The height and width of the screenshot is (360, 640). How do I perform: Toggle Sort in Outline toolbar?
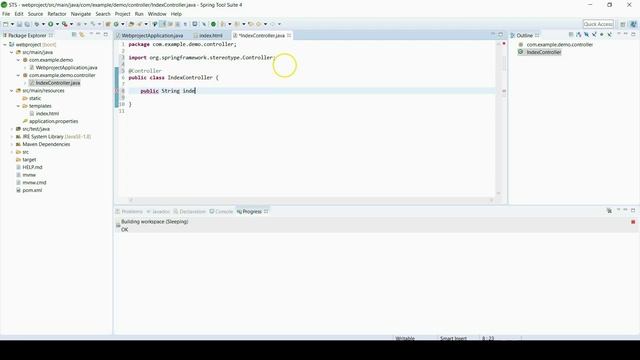pyautogui.click(x=579, y=35)
